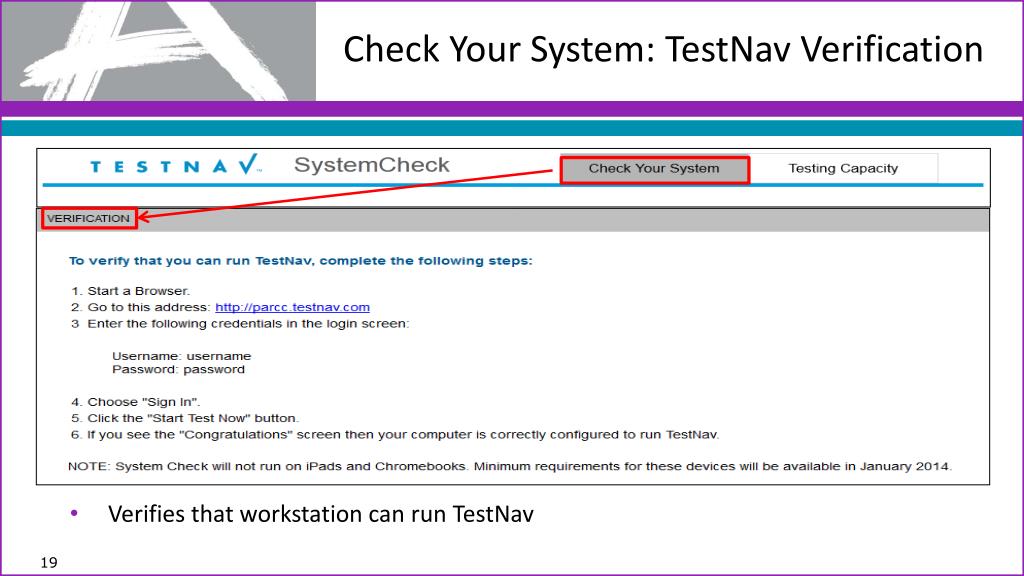Click step 5 'Click the "Start Test Now" button.'

(185, 418)
